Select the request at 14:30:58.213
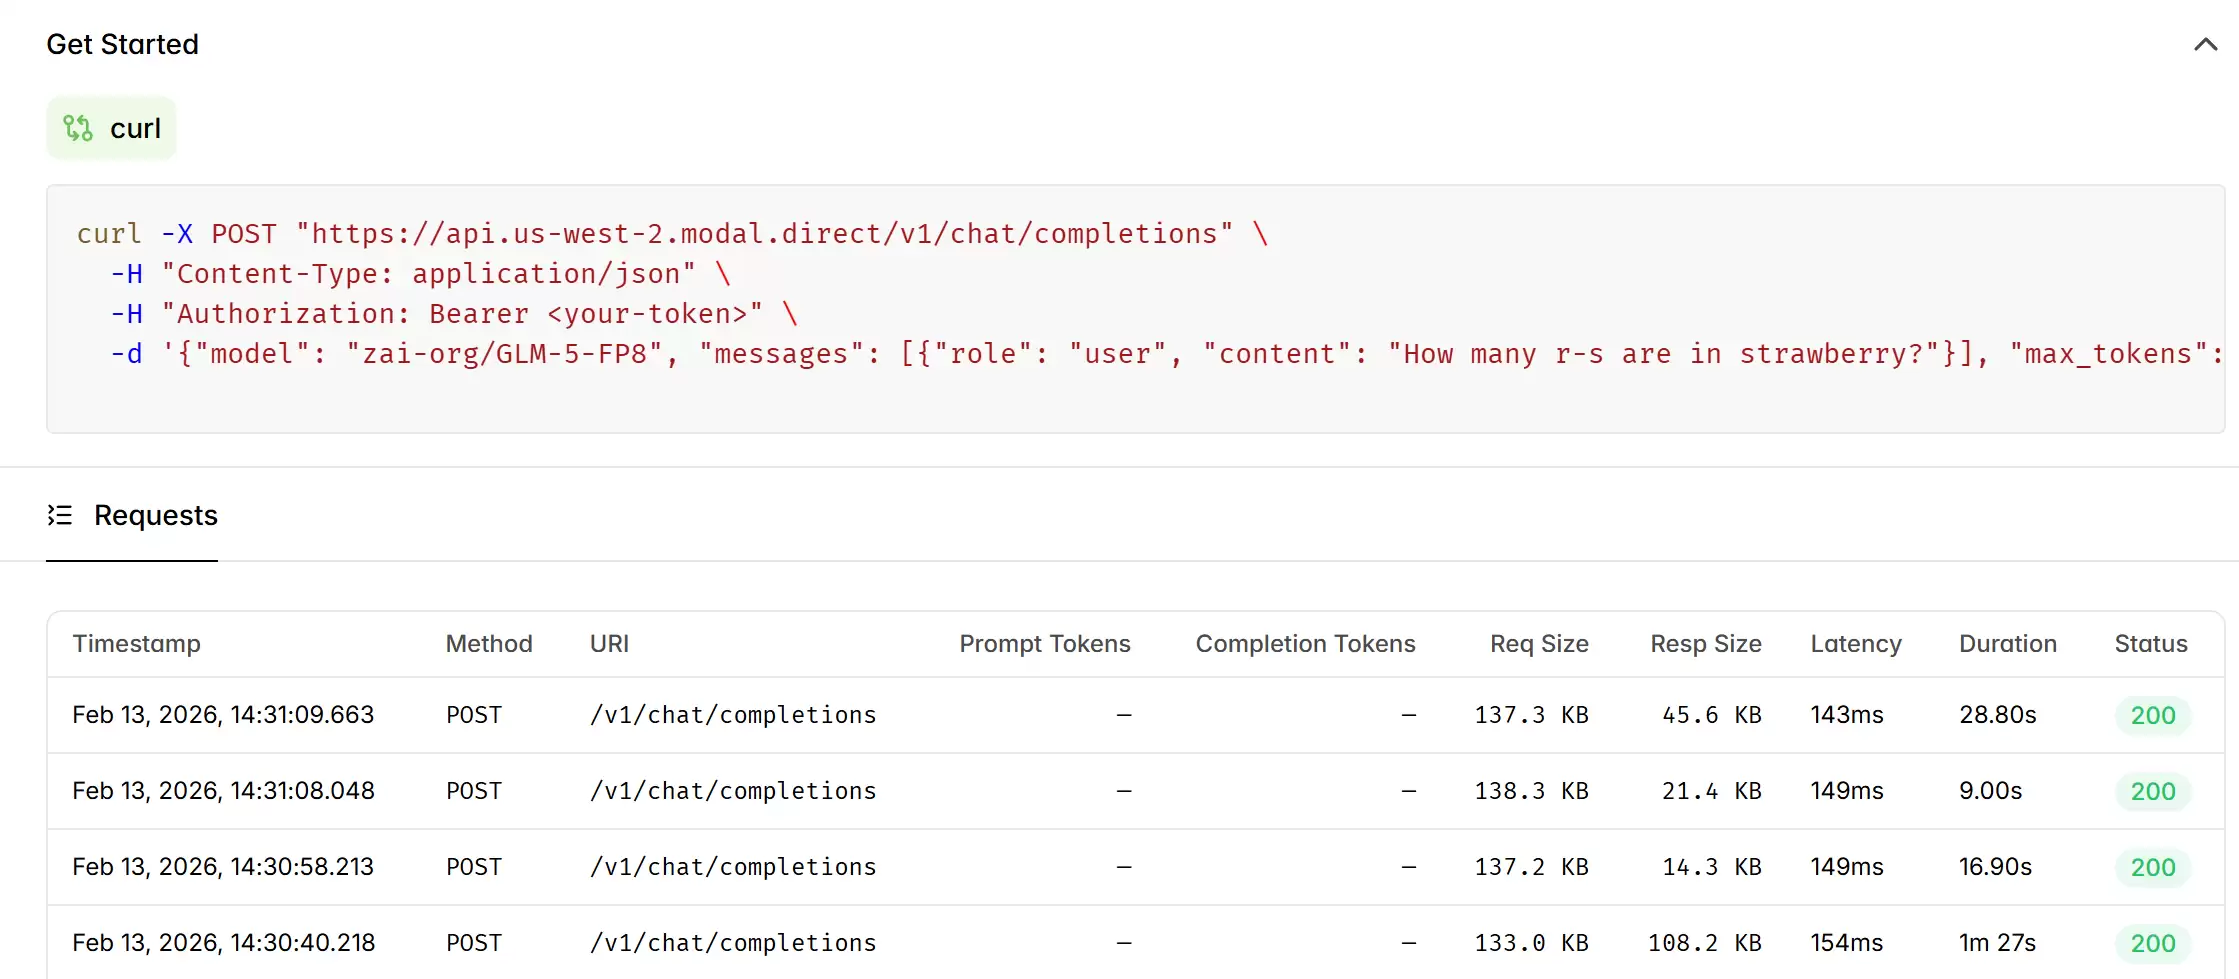Screen dimensions: 2239x979 [223, 867]
